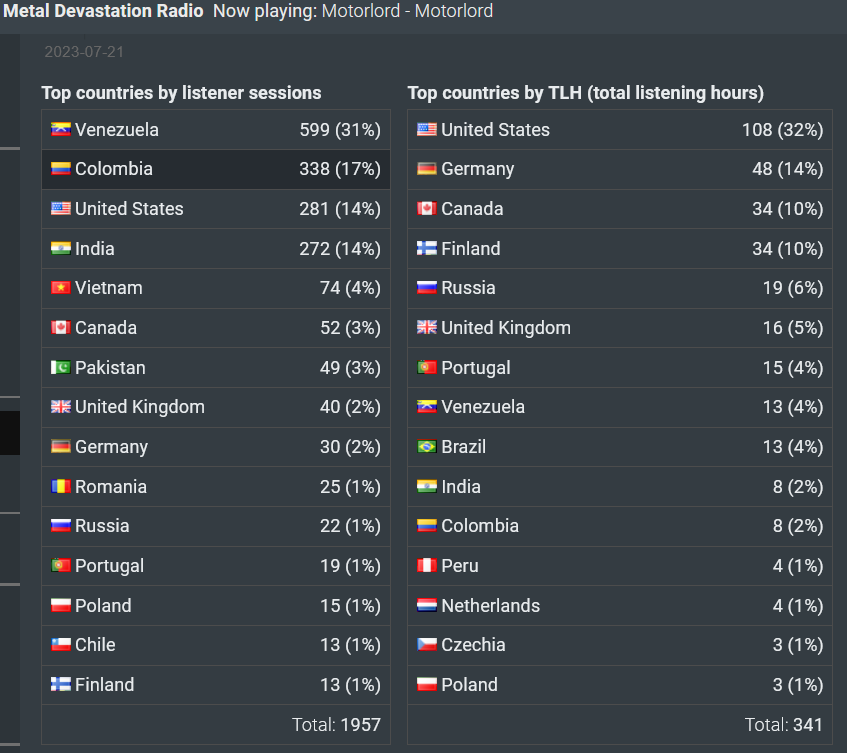Click the Brazil flag icon in TLH table
847x753 pixels.
[427, 447]
